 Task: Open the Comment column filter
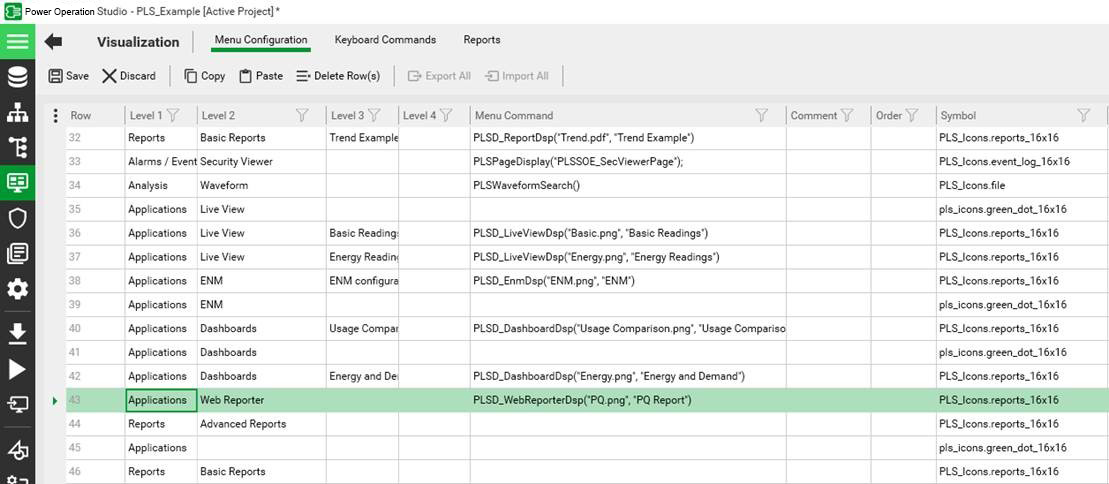pos(847,115)
